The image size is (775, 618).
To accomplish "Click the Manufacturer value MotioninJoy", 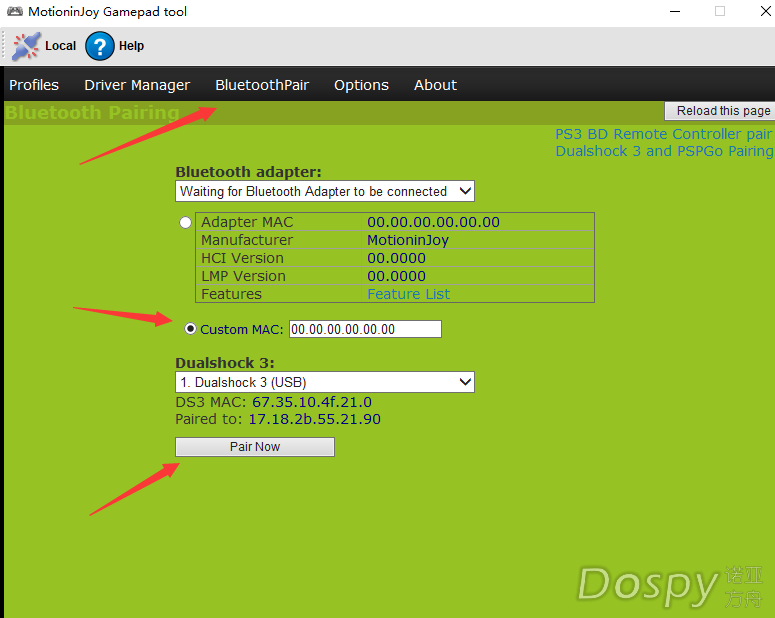I will coord(408,240).
